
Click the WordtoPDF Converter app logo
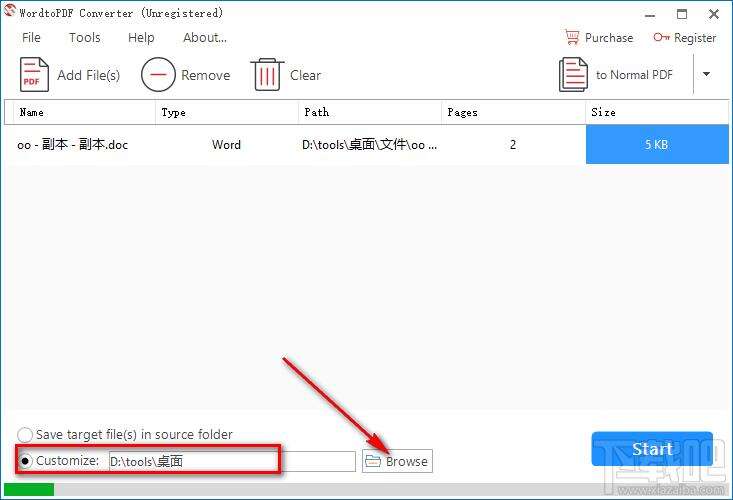point(9,11)
